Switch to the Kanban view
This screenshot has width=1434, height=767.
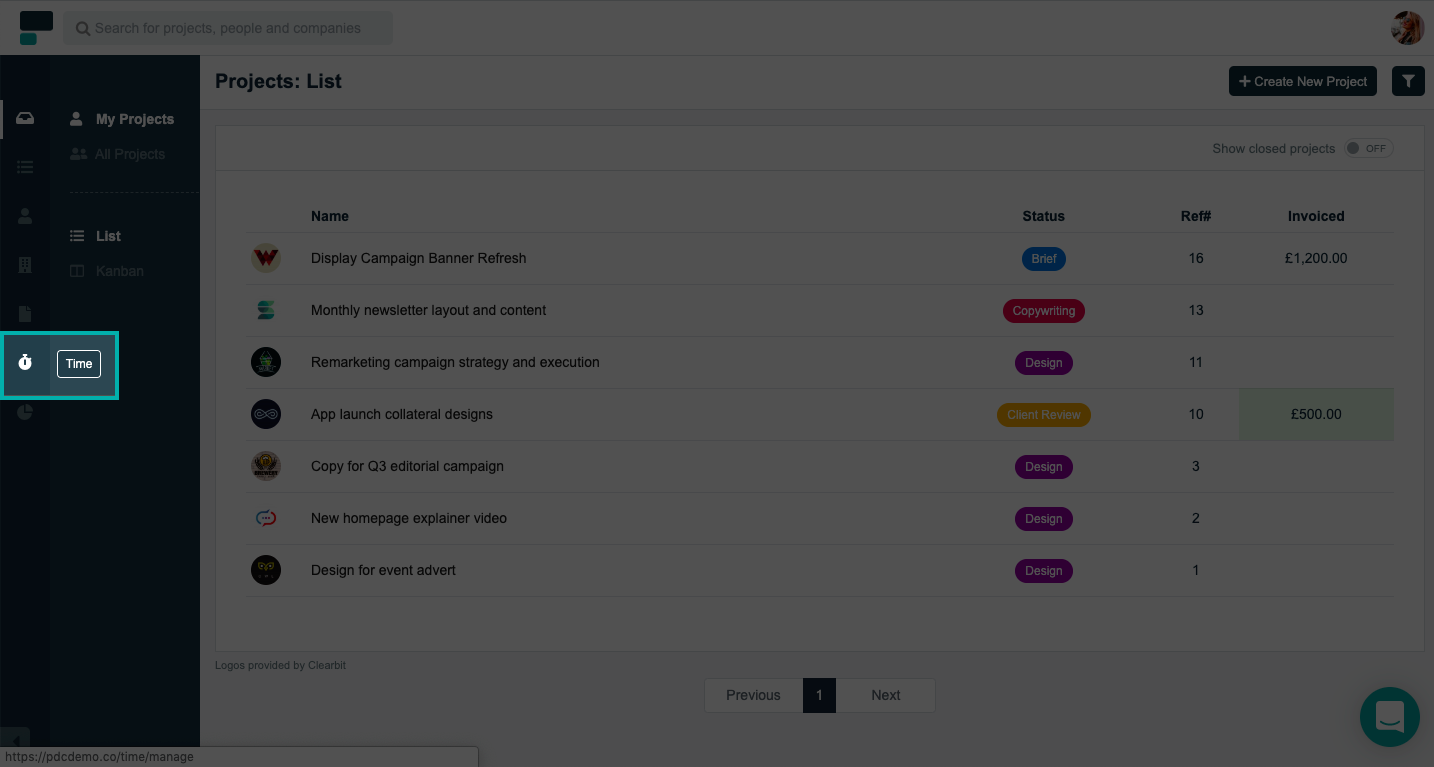119,271
